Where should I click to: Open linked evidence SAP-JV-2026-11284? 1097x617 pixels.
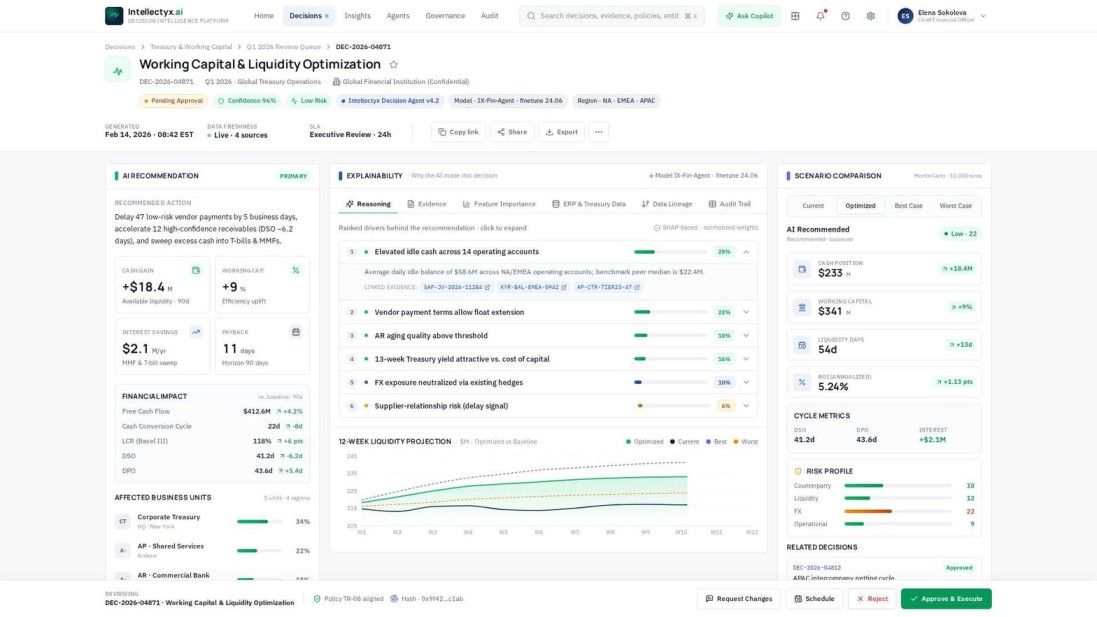coord(457,287)
